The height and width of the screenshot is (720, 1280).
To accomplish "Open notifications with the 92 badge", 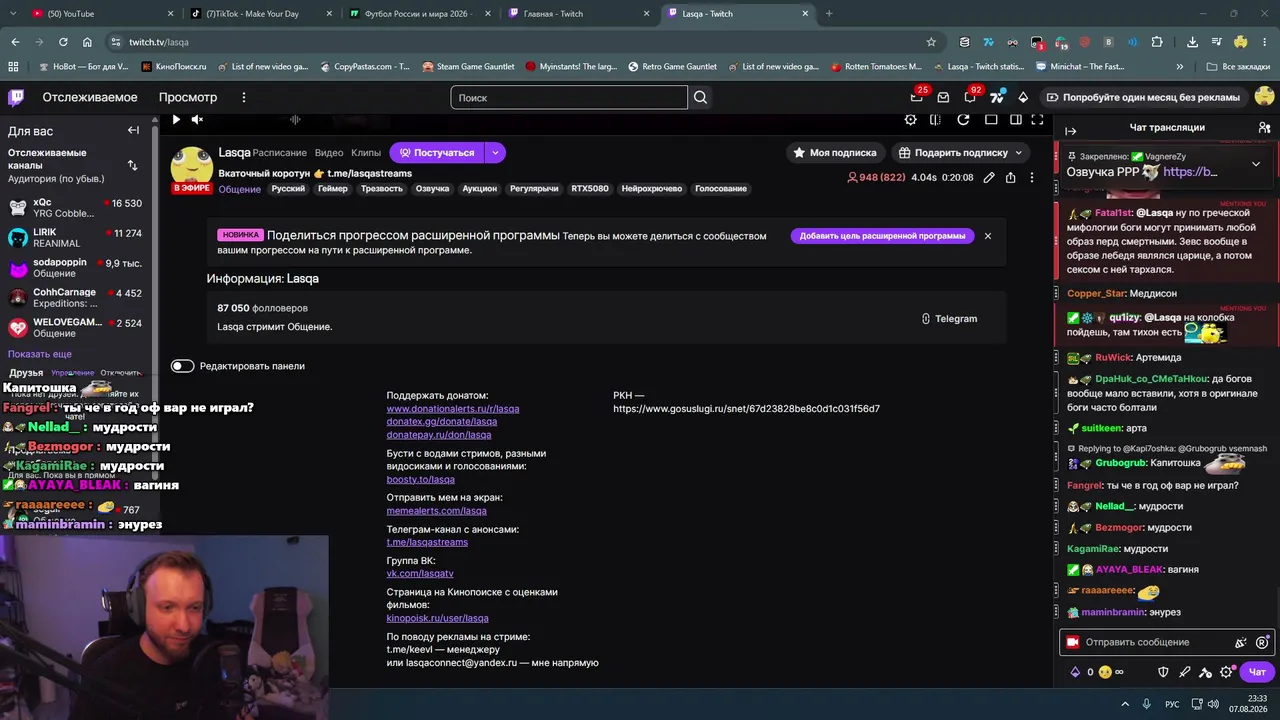I will tap(970, 97).
